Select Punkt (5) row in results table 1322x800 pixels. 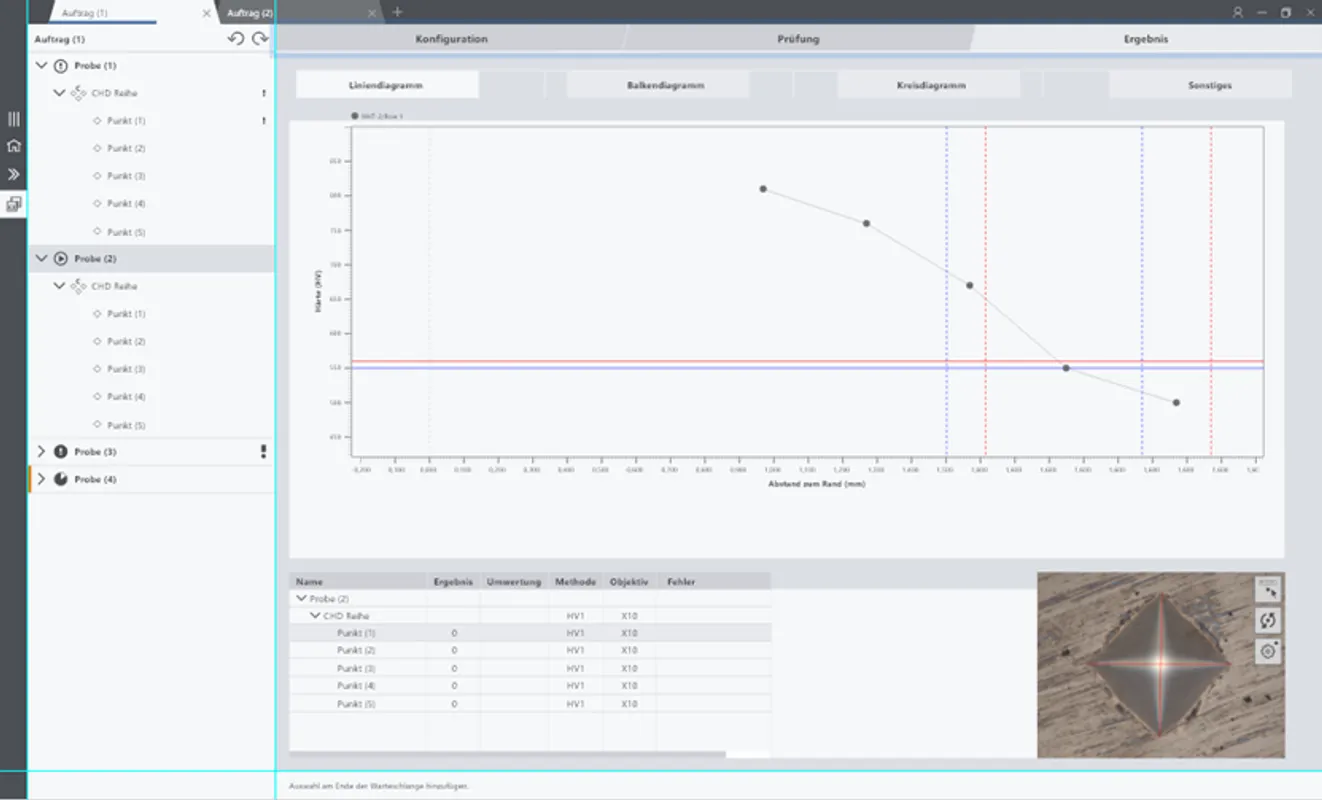point(530,704)
